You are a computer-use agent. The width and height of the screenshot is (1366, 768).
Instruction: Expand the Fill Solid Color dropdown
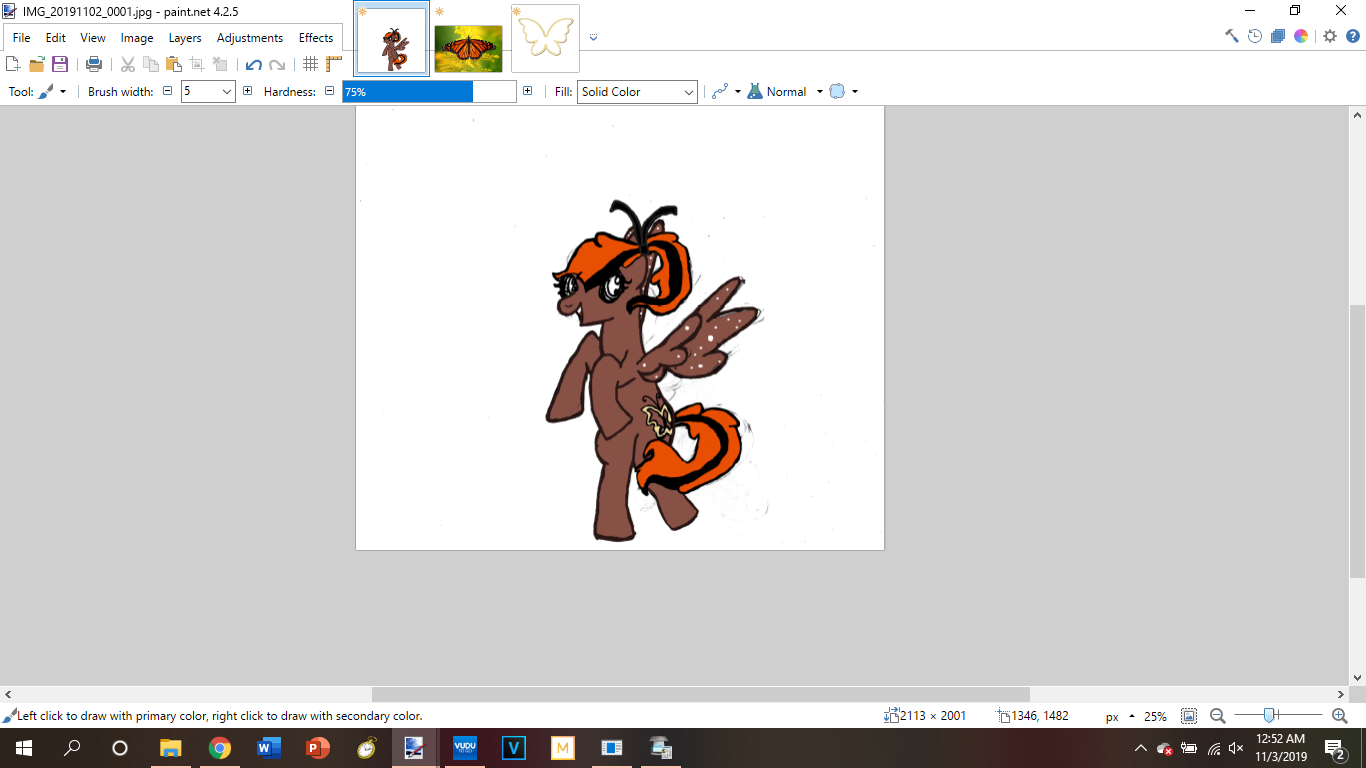tap(688, 92)
